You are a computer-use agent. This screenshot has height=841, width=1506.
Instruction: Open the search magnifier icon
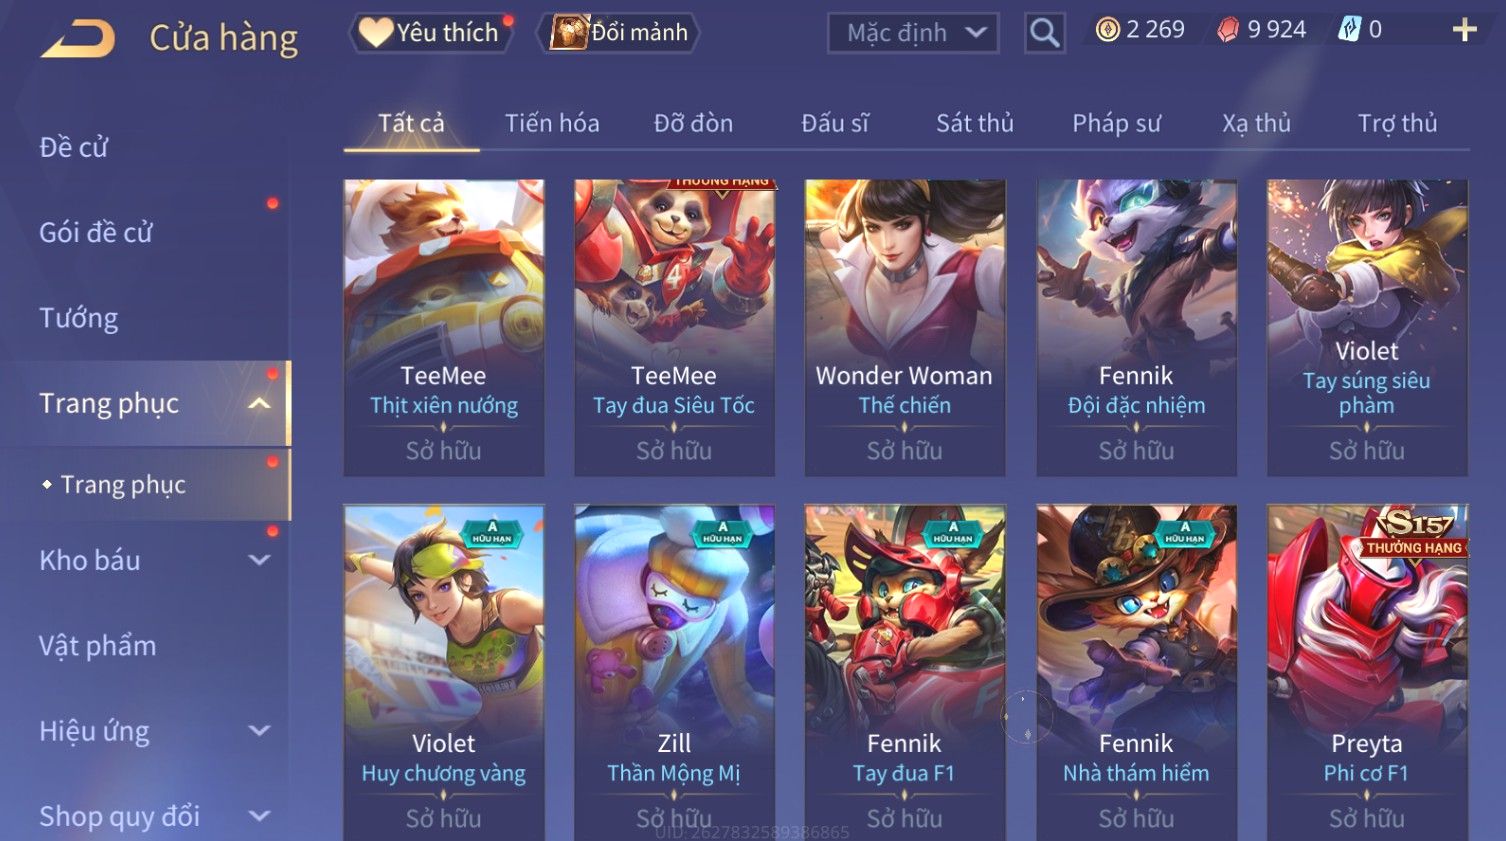pos(1044,33)
